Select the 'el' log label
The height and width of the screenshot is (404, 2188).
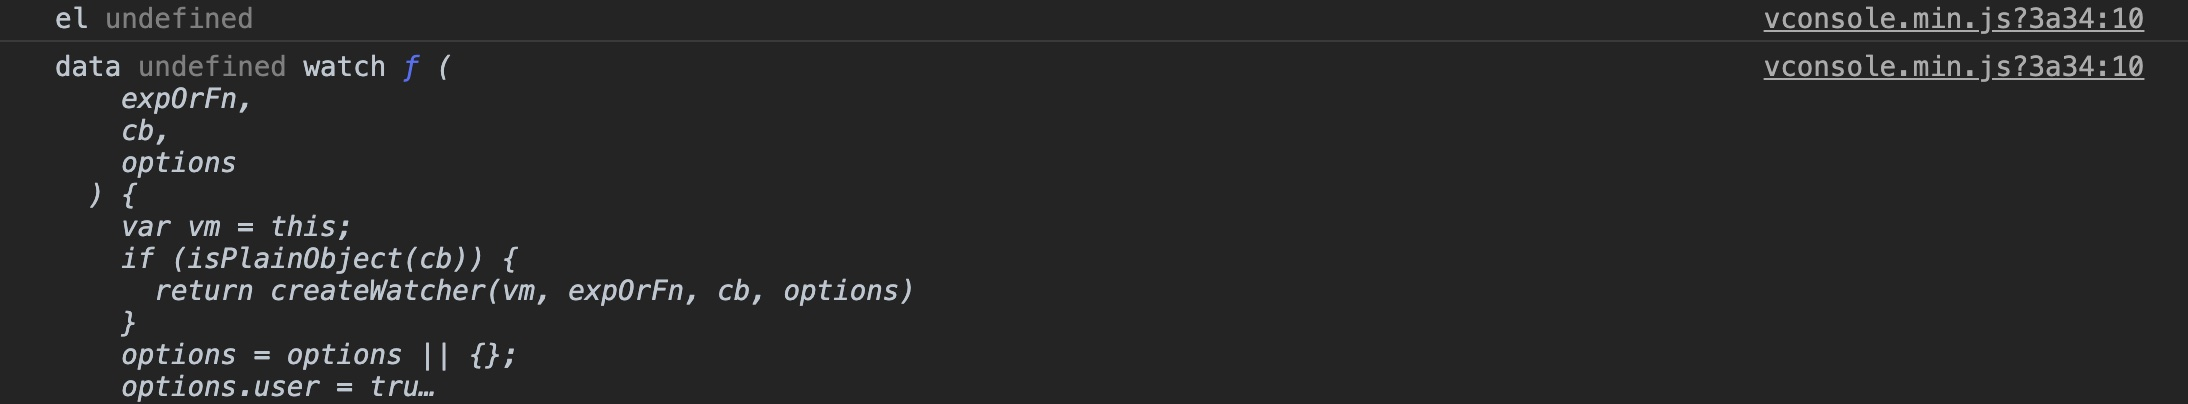click(71, 19)
